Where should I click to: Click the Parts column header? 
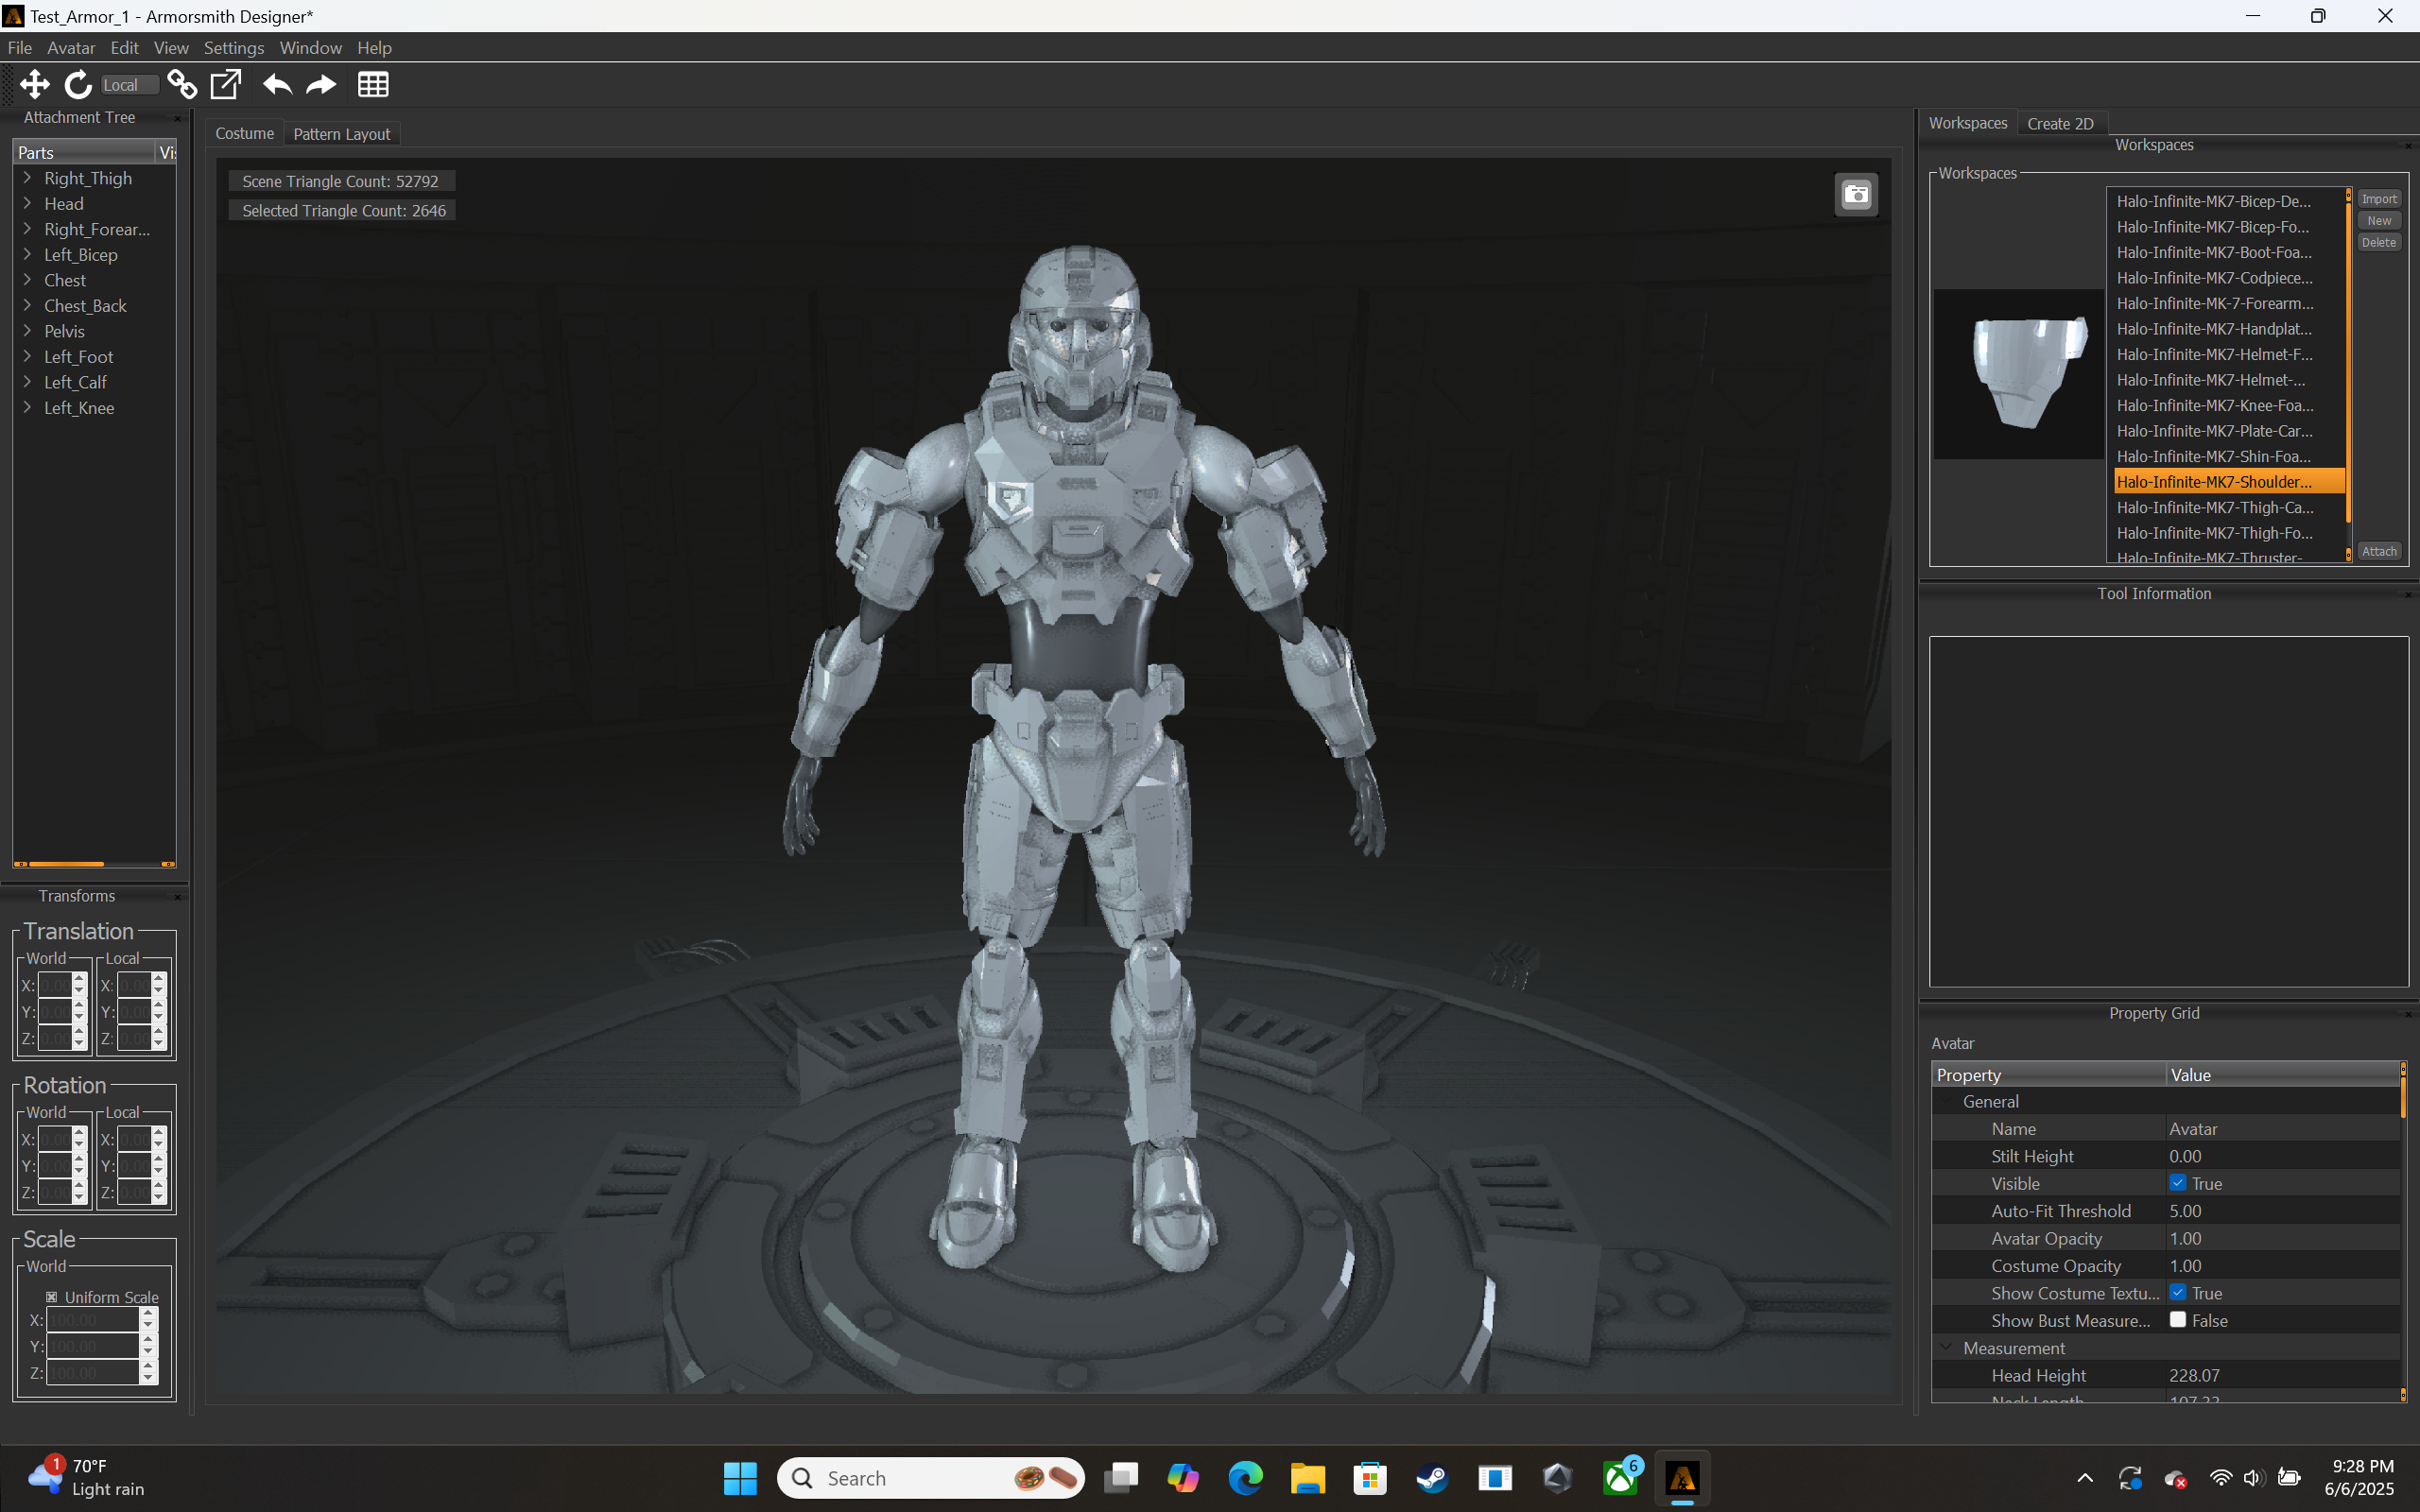(85, 152)
